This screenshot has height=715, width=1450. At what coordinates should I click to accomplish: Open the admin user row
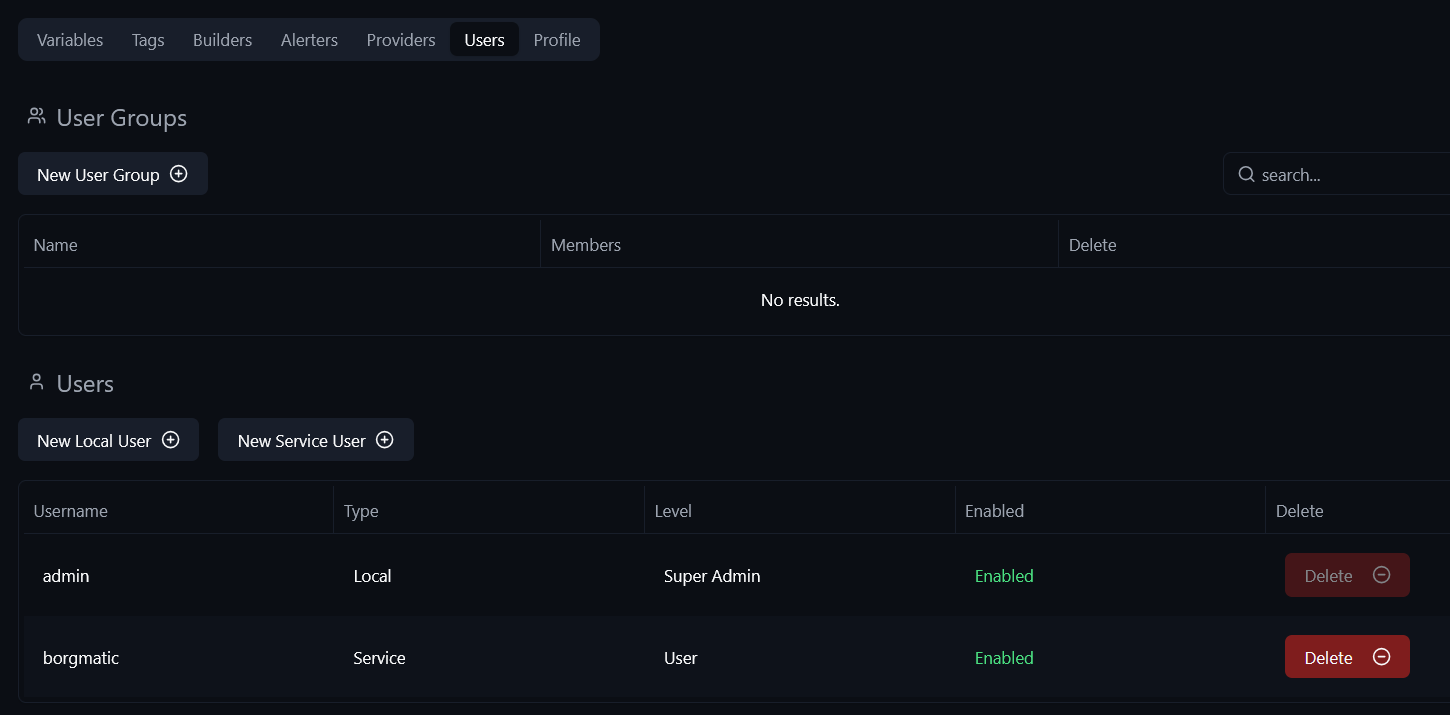(66, 576)
